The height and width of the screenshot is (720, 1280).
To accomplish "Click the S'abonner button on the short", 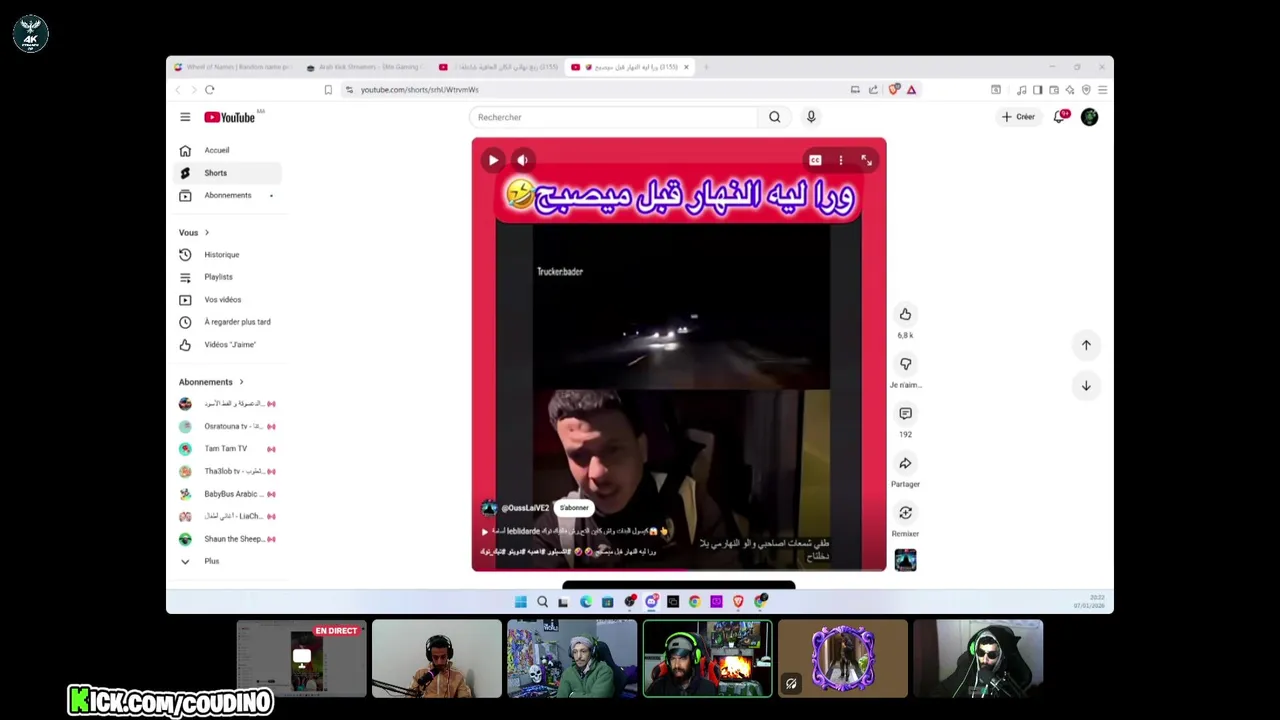I will (x=574, y=508).
